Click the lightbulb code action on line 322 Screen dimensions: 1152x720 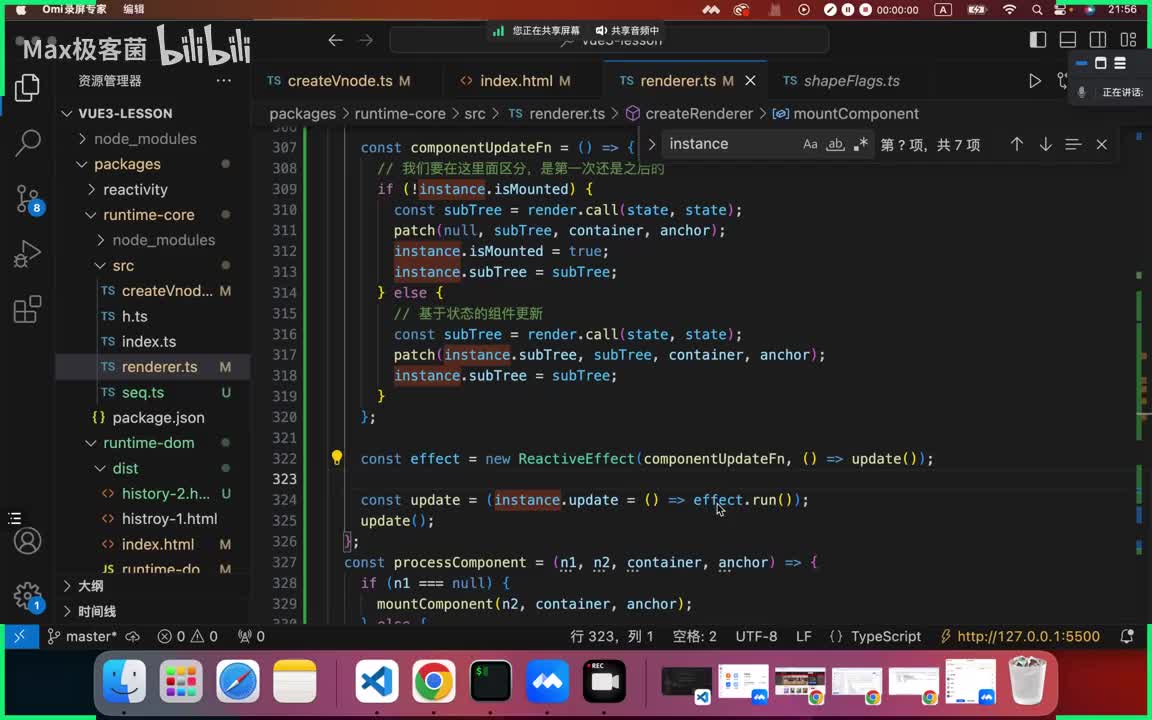(x=336, y=458)
